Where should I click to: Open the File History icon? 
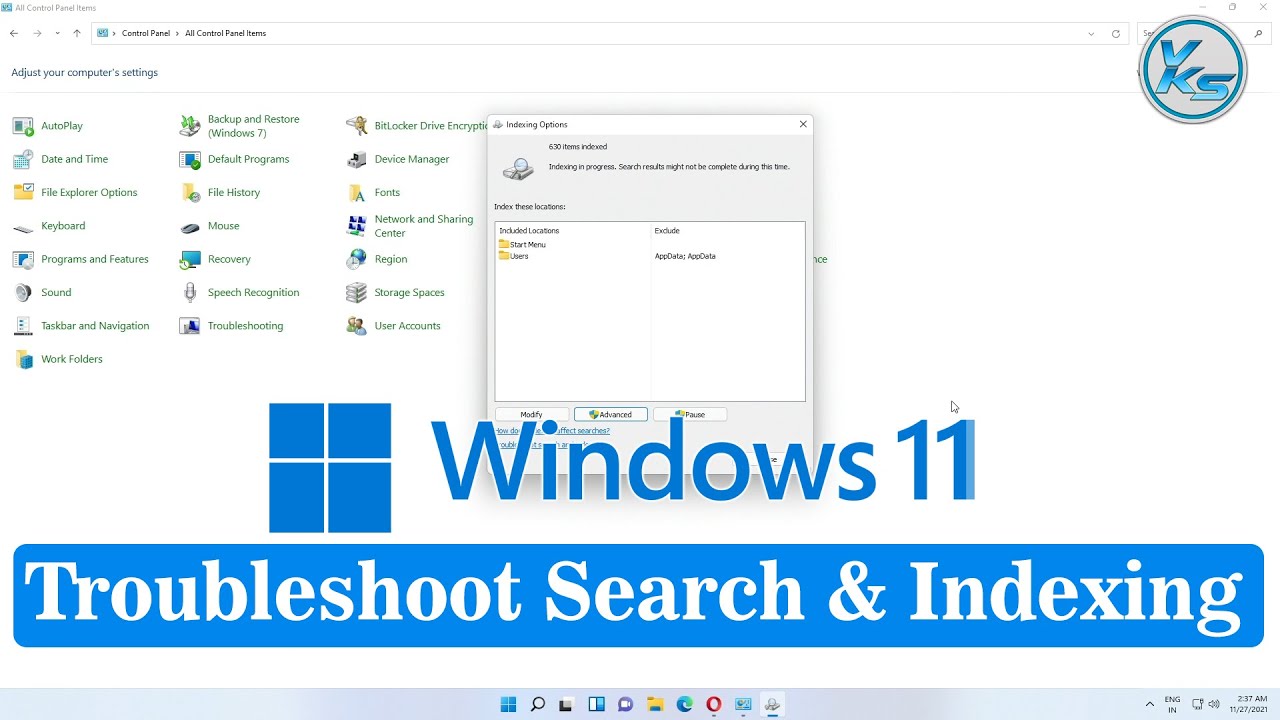[x=190, y=192]
